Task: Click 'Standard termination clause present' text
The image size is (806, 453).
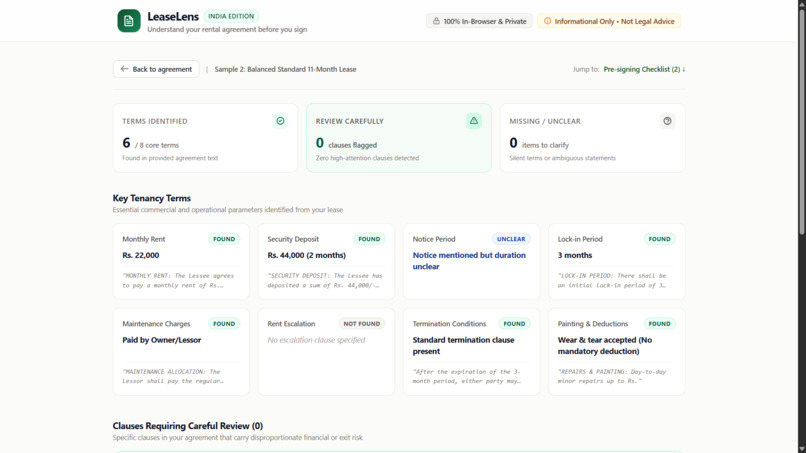Action: [464, 346]
